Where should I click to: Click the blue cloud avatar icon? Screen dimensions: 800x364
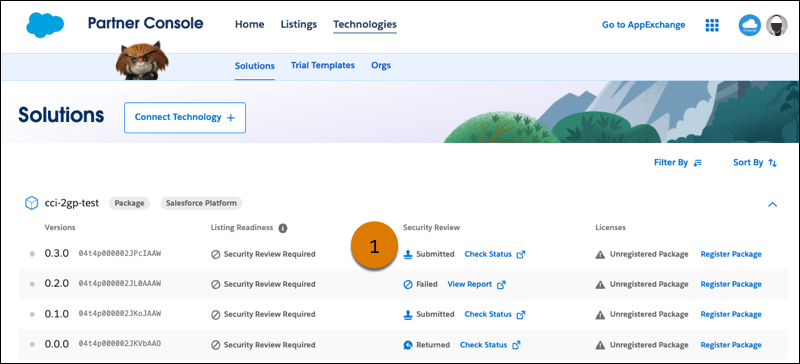pos(749,25)
